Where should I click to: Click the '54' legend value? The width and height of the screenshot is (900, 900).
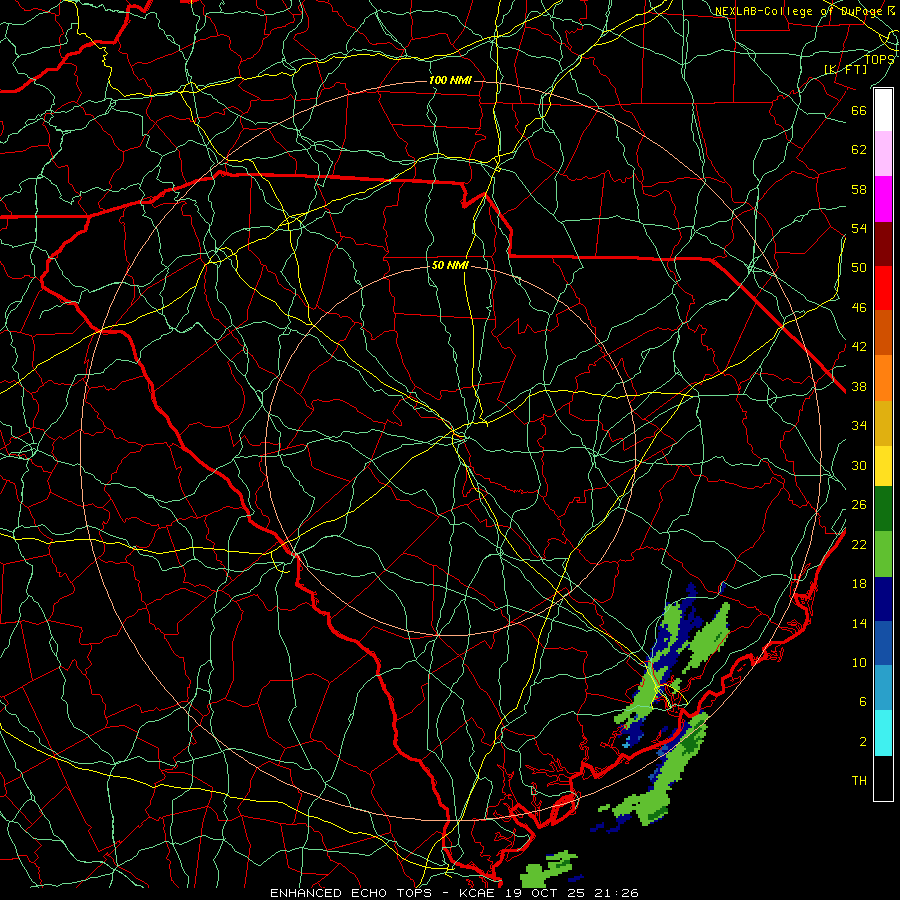[859, 228]
